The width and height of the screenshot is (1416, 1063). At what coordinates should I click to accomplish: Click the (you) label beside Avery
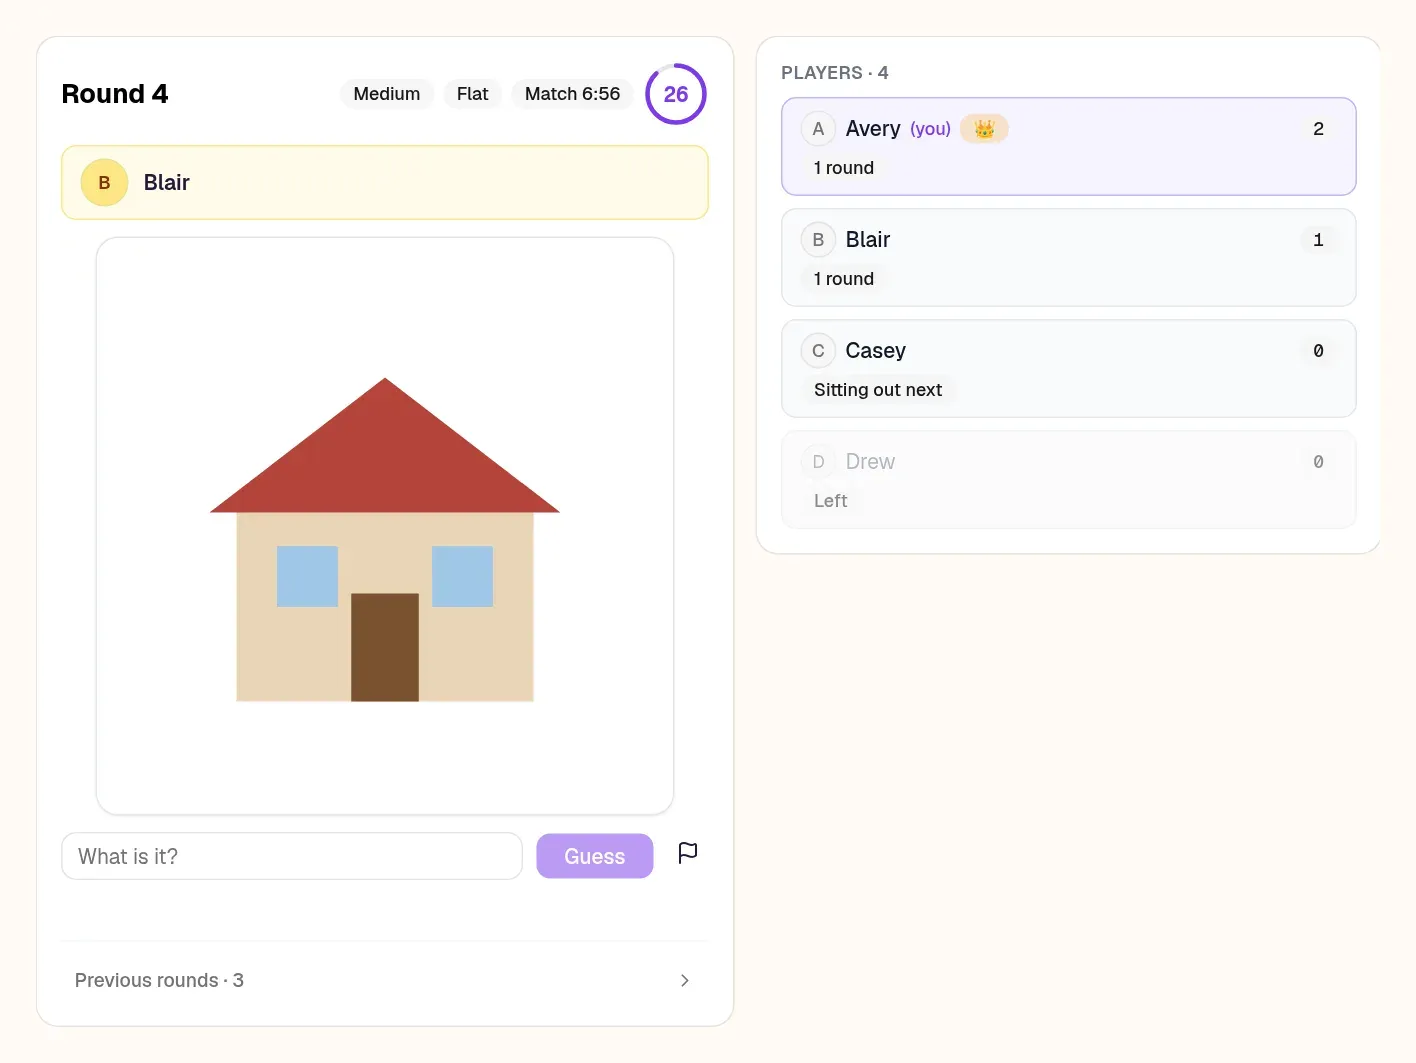(x=930, y=129)
